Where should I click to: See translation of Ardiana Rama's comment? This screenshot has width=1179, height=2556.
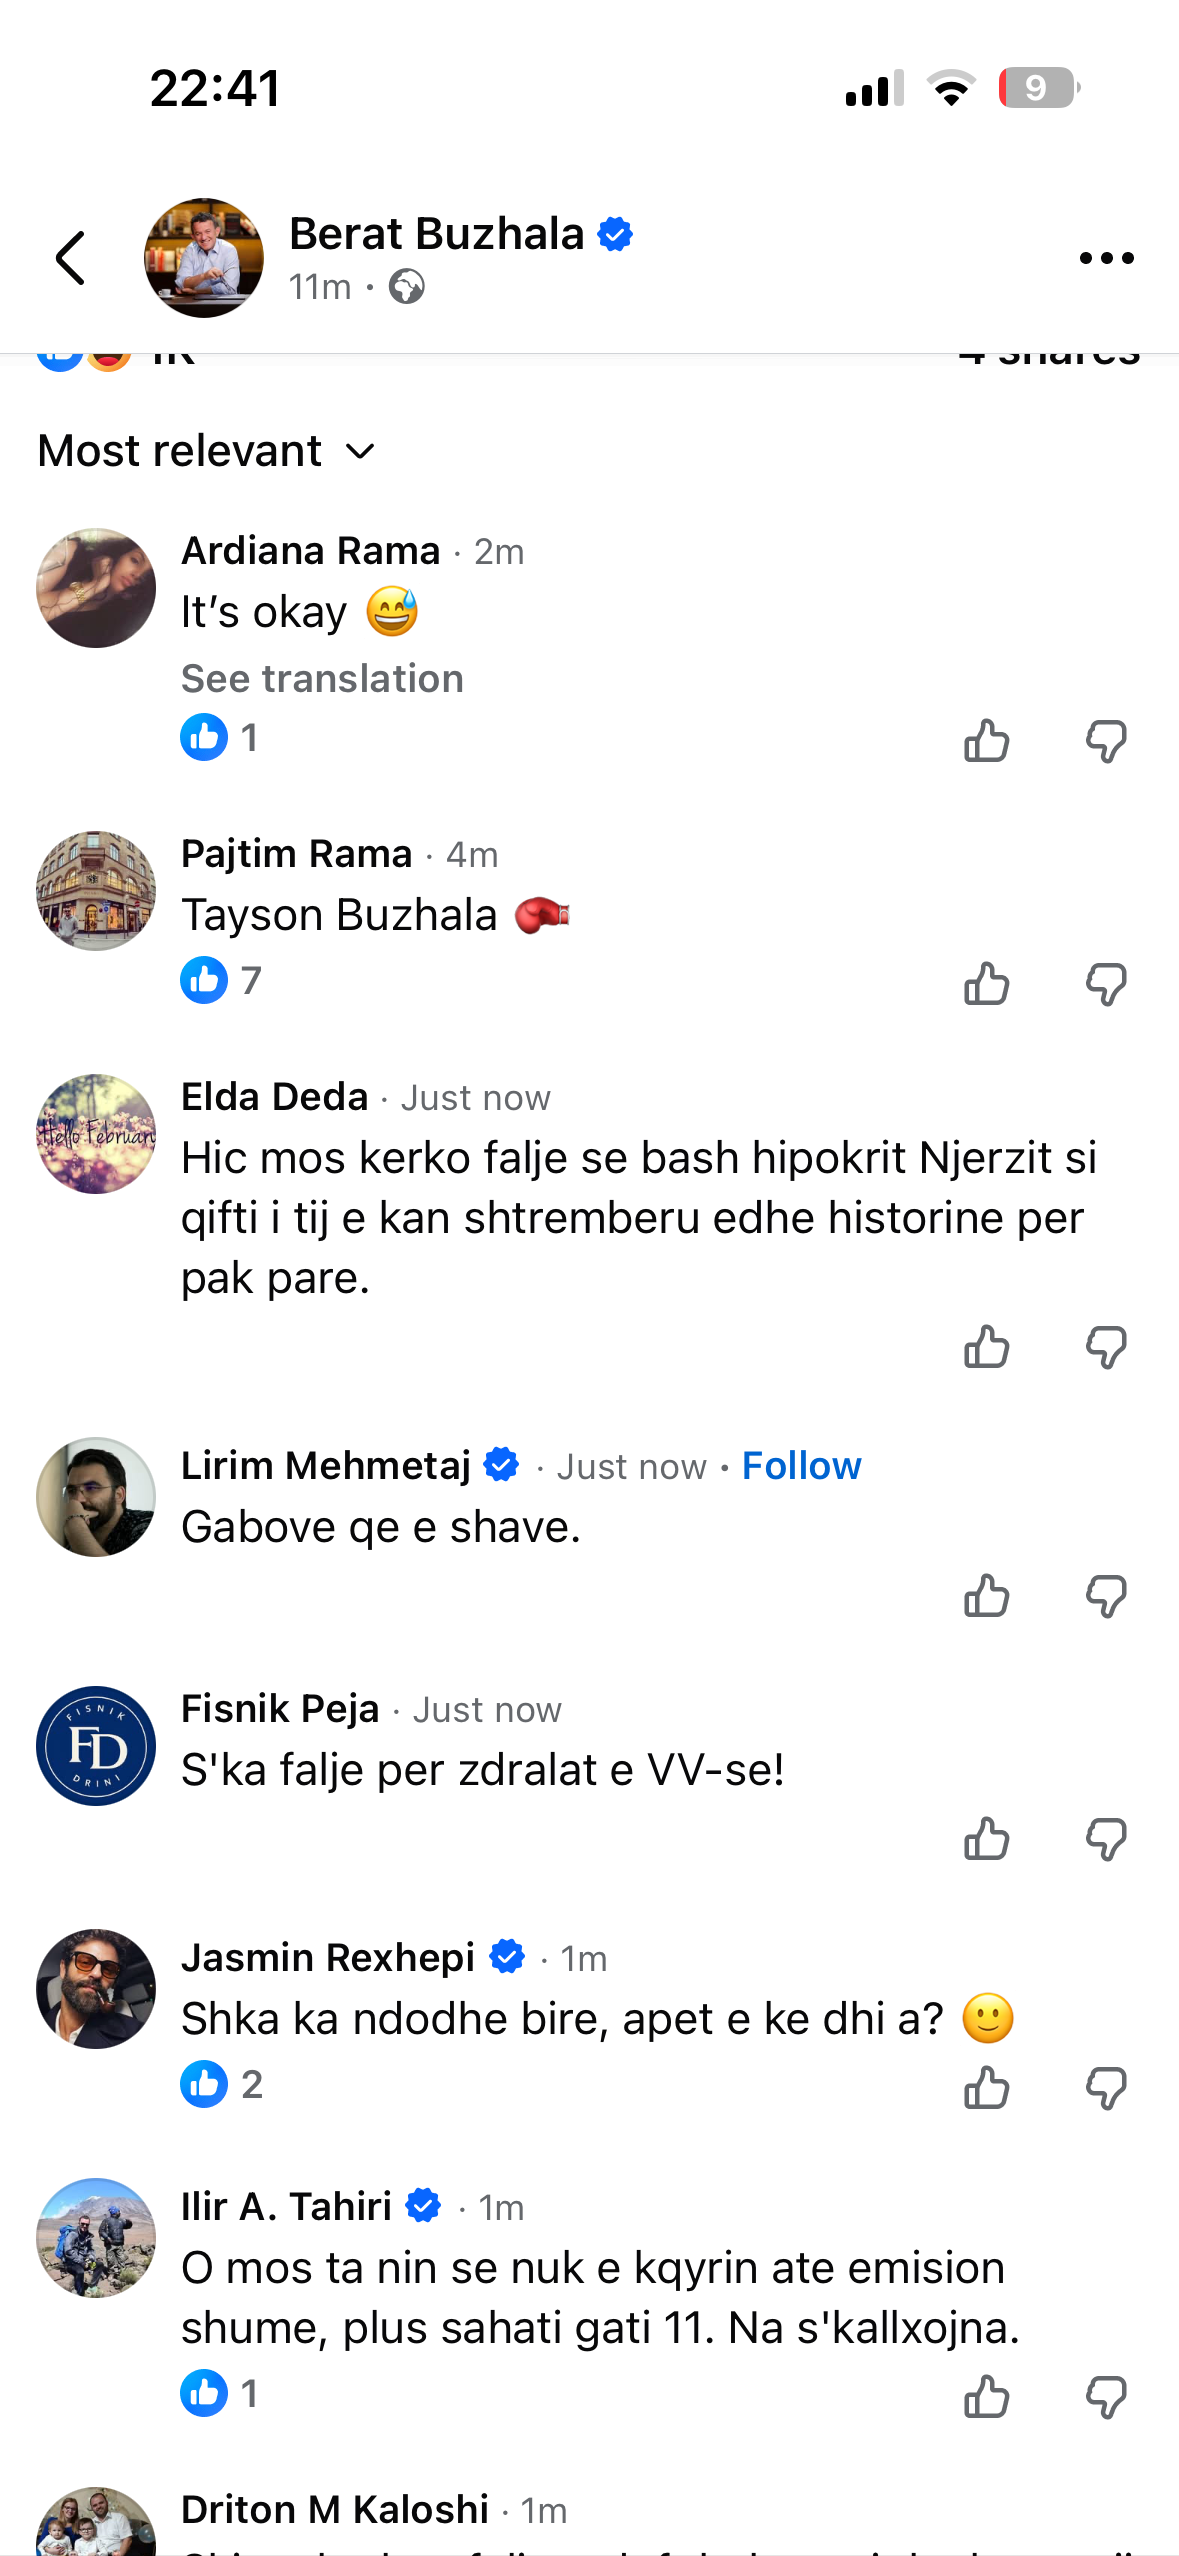(x=322, y=679)
